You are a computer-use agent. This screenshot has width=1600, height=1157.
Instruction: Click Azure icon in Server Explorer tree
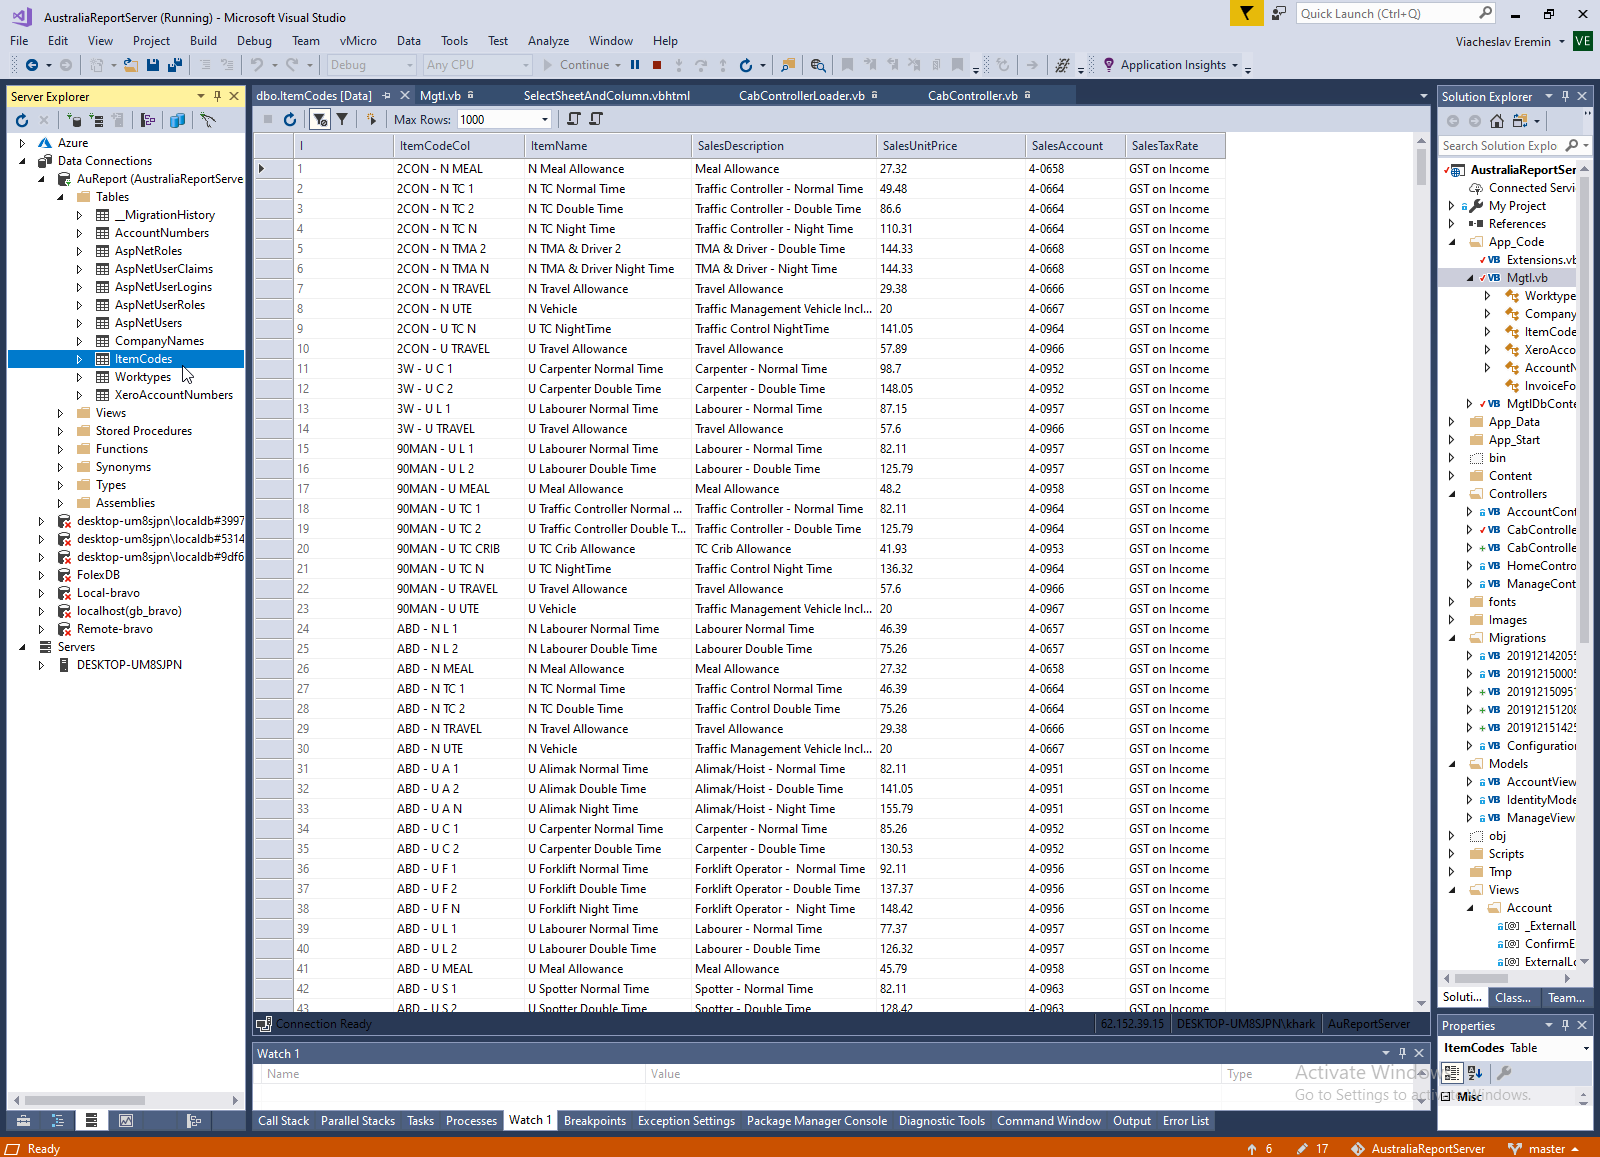(44, 143)
